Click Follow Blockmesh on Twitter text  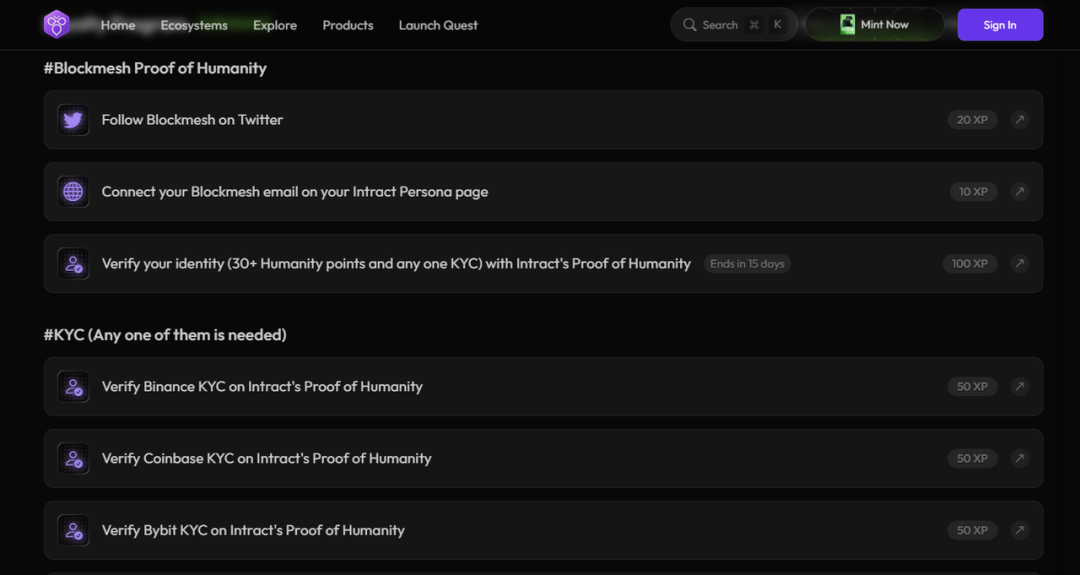(192, 120)
